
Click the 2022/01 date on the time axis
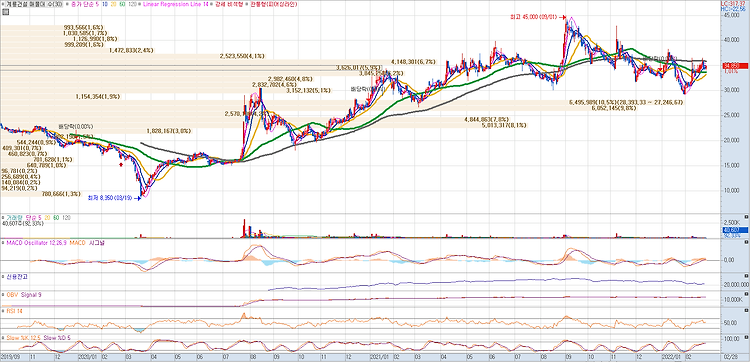tap(671, 357)
